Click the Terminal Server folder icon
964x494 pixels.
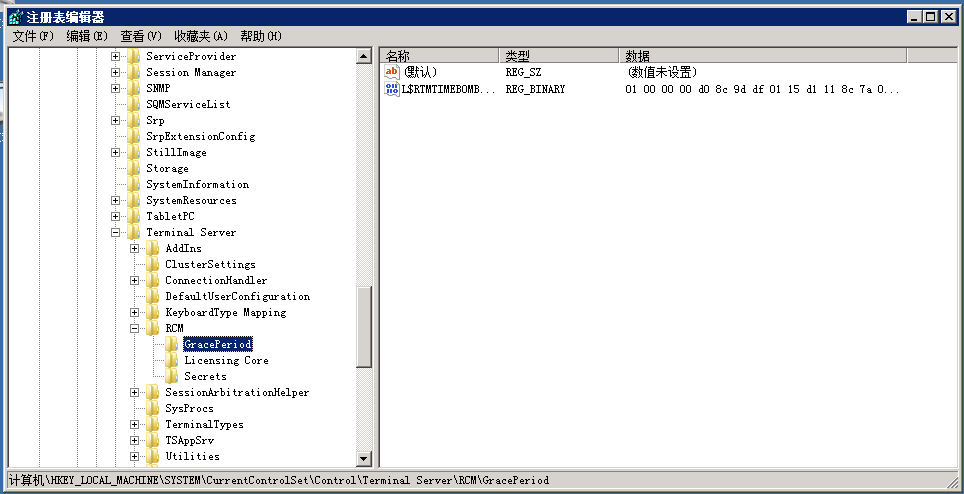pyautogui.click(x=134, y=232)
